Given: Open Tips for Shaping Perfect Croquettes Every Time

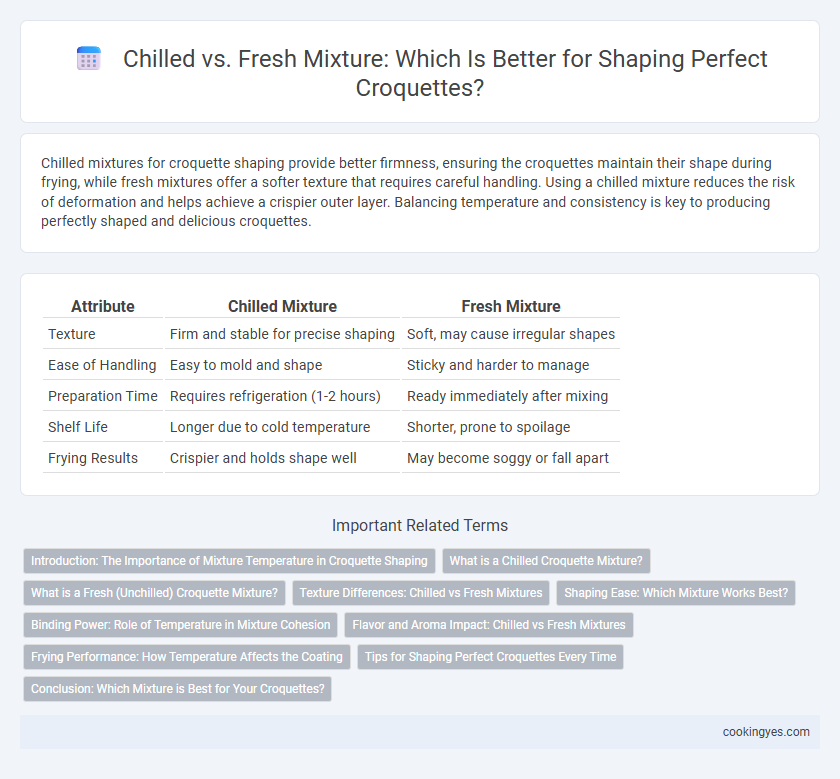Looking at the screenshot, I should (490, 657).
